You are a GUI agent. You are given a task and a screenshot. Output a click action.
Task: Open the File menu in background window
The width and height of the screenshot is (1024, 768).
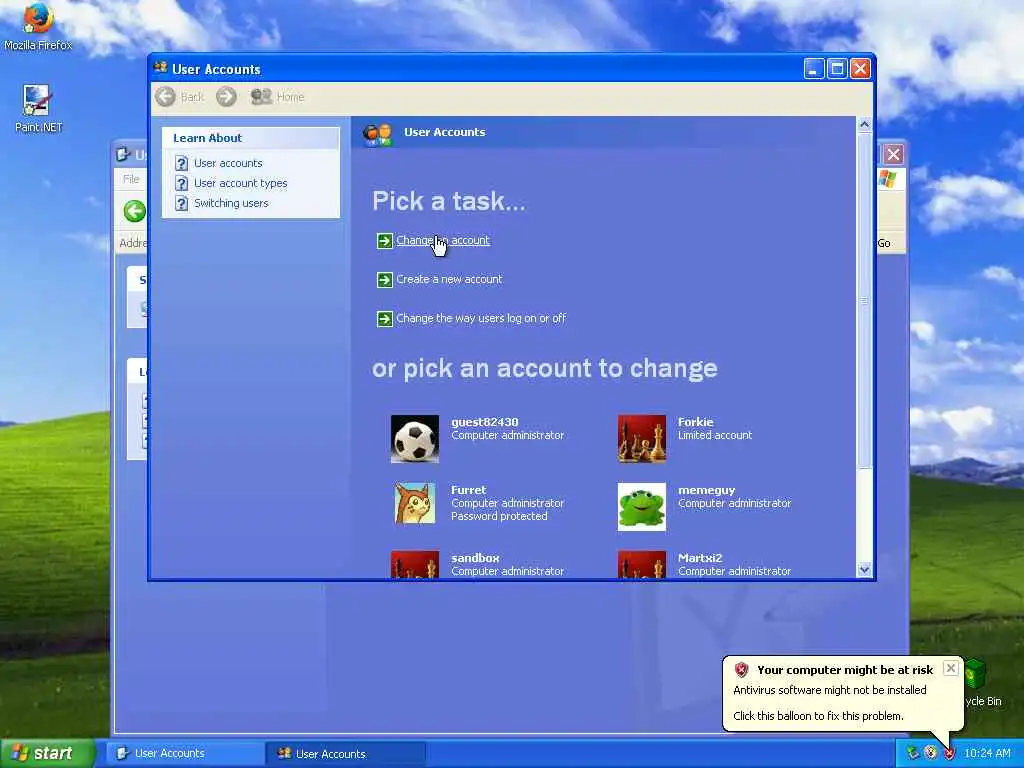pyautogui.click(x=131, y=179)
